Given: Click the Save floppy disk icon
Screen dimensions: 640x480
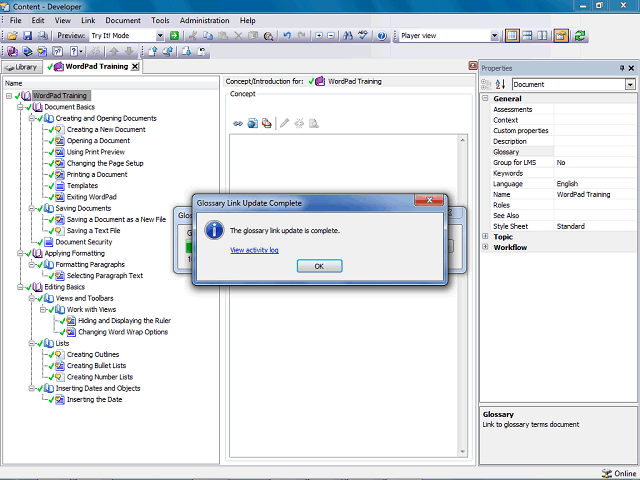Looking at the screenshot, I should (27, 36).
